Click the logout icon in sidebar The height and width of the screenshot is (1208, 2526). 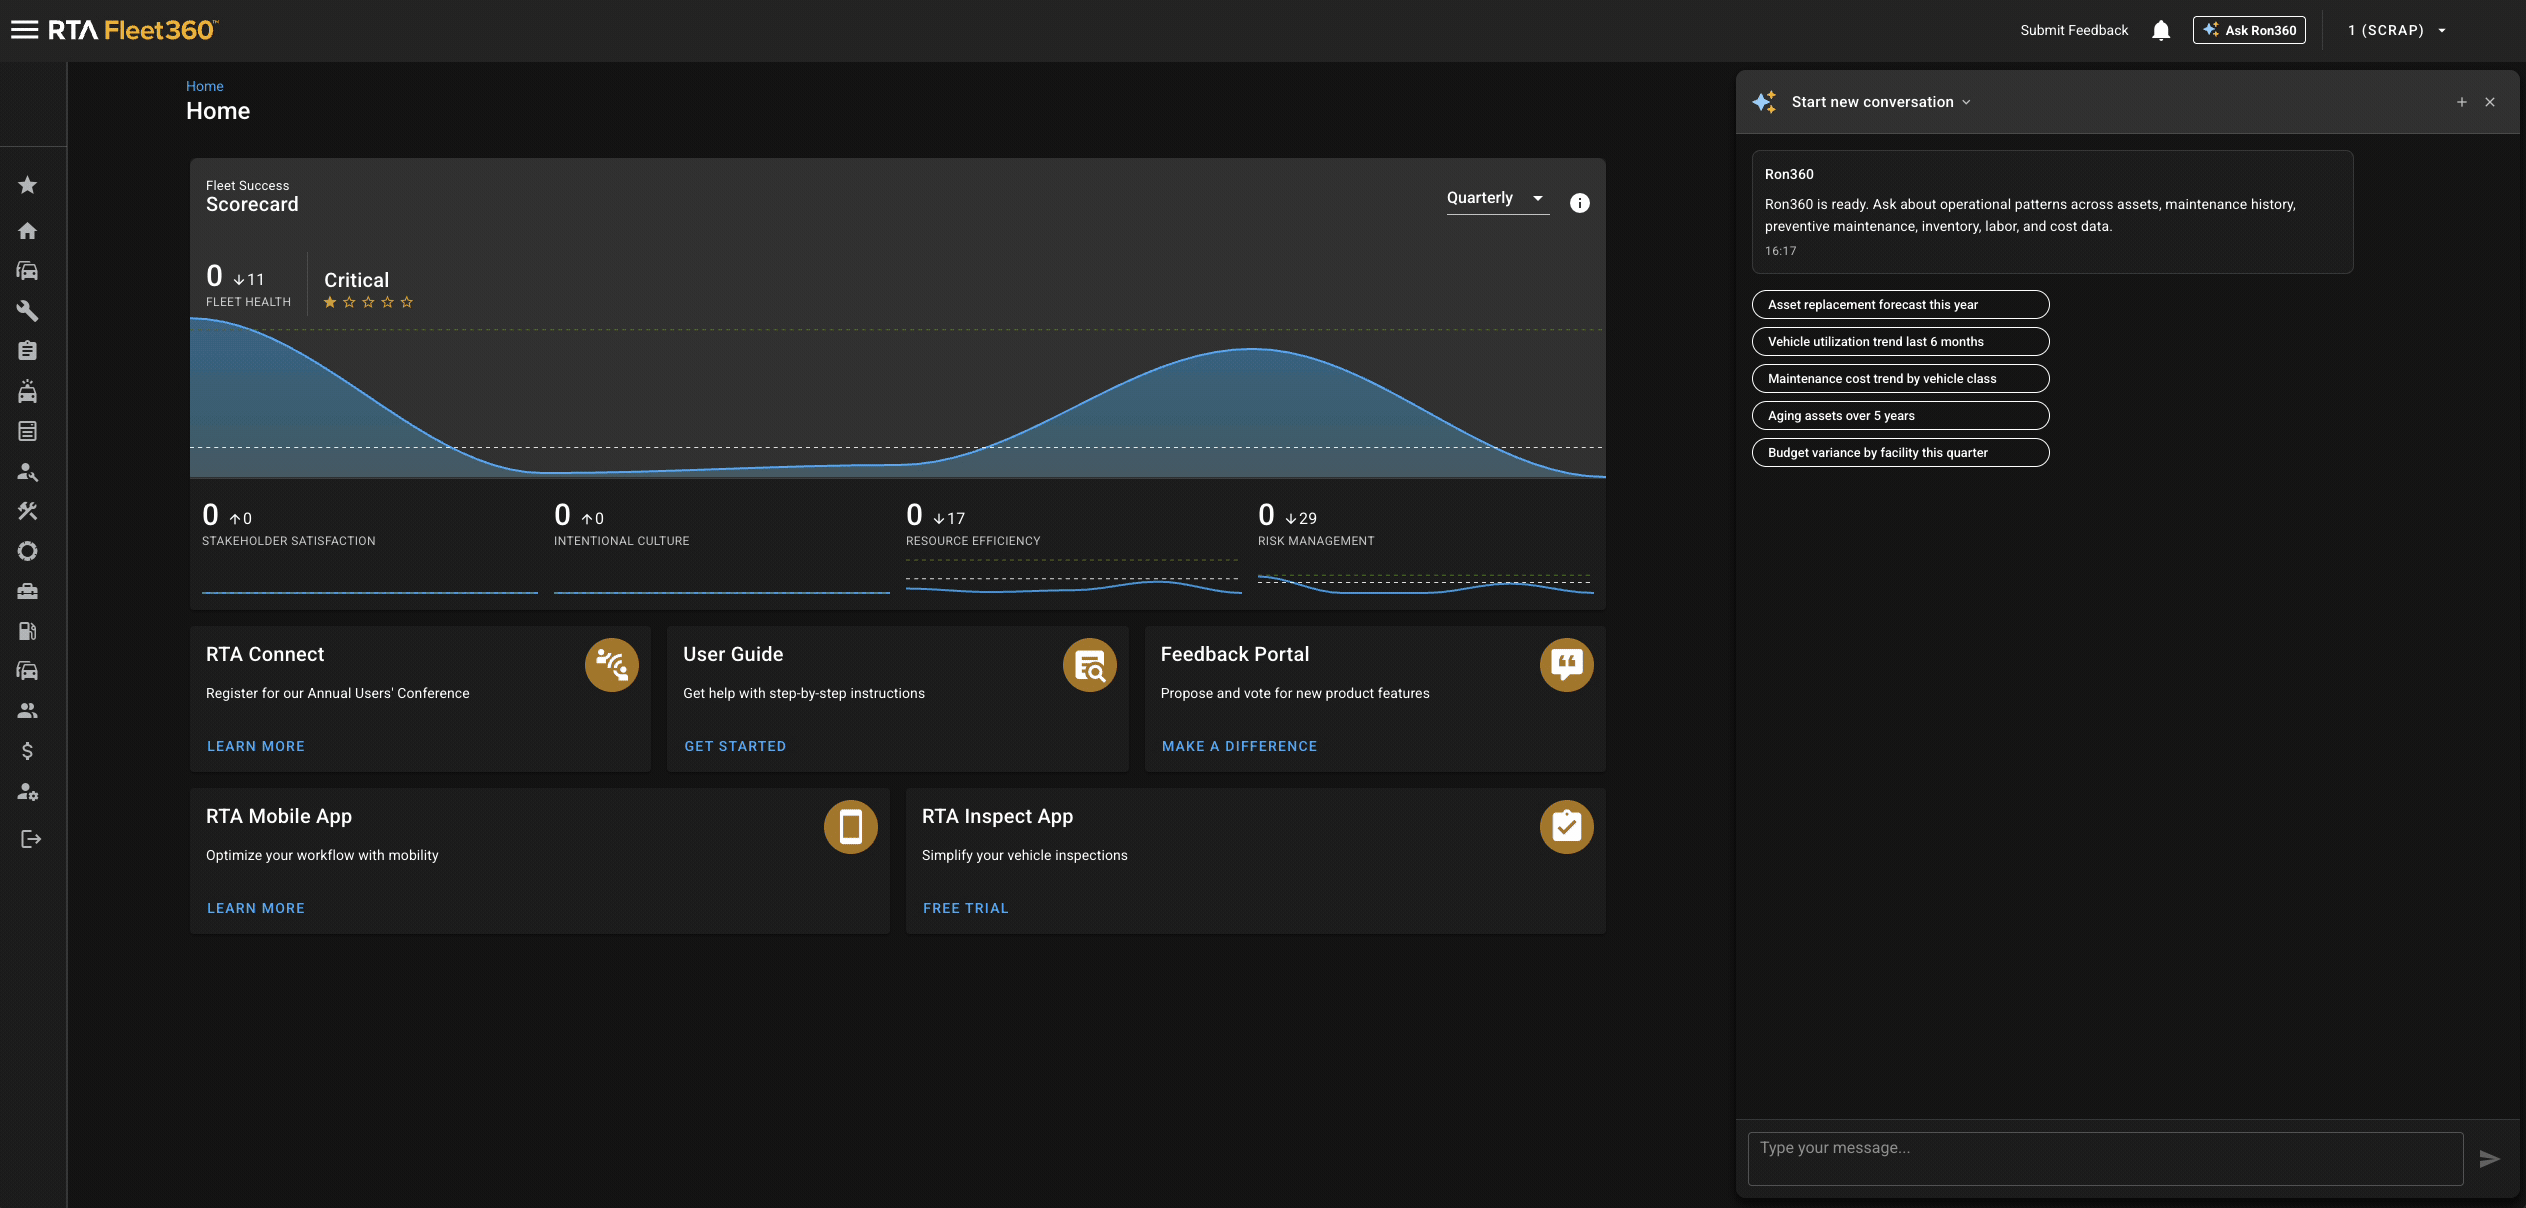[x=31, y=839]
